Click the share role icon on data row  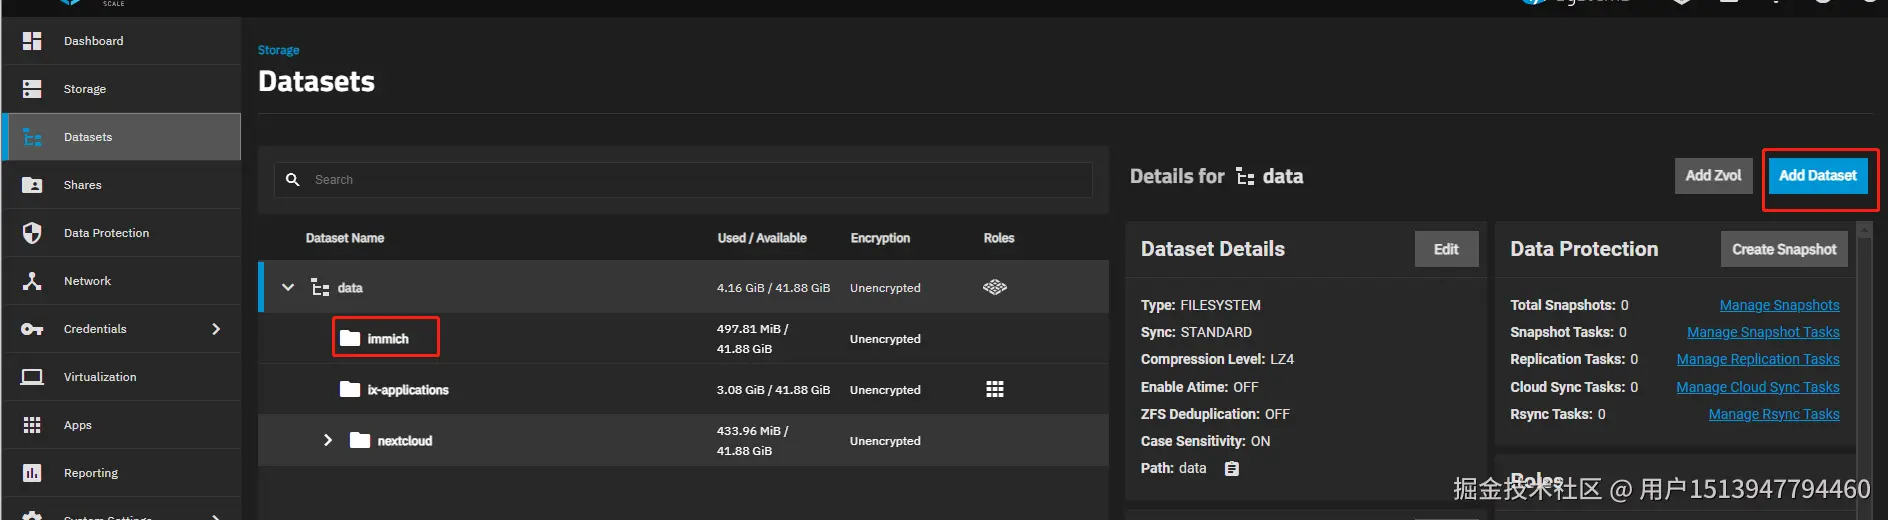pos(995,288)
